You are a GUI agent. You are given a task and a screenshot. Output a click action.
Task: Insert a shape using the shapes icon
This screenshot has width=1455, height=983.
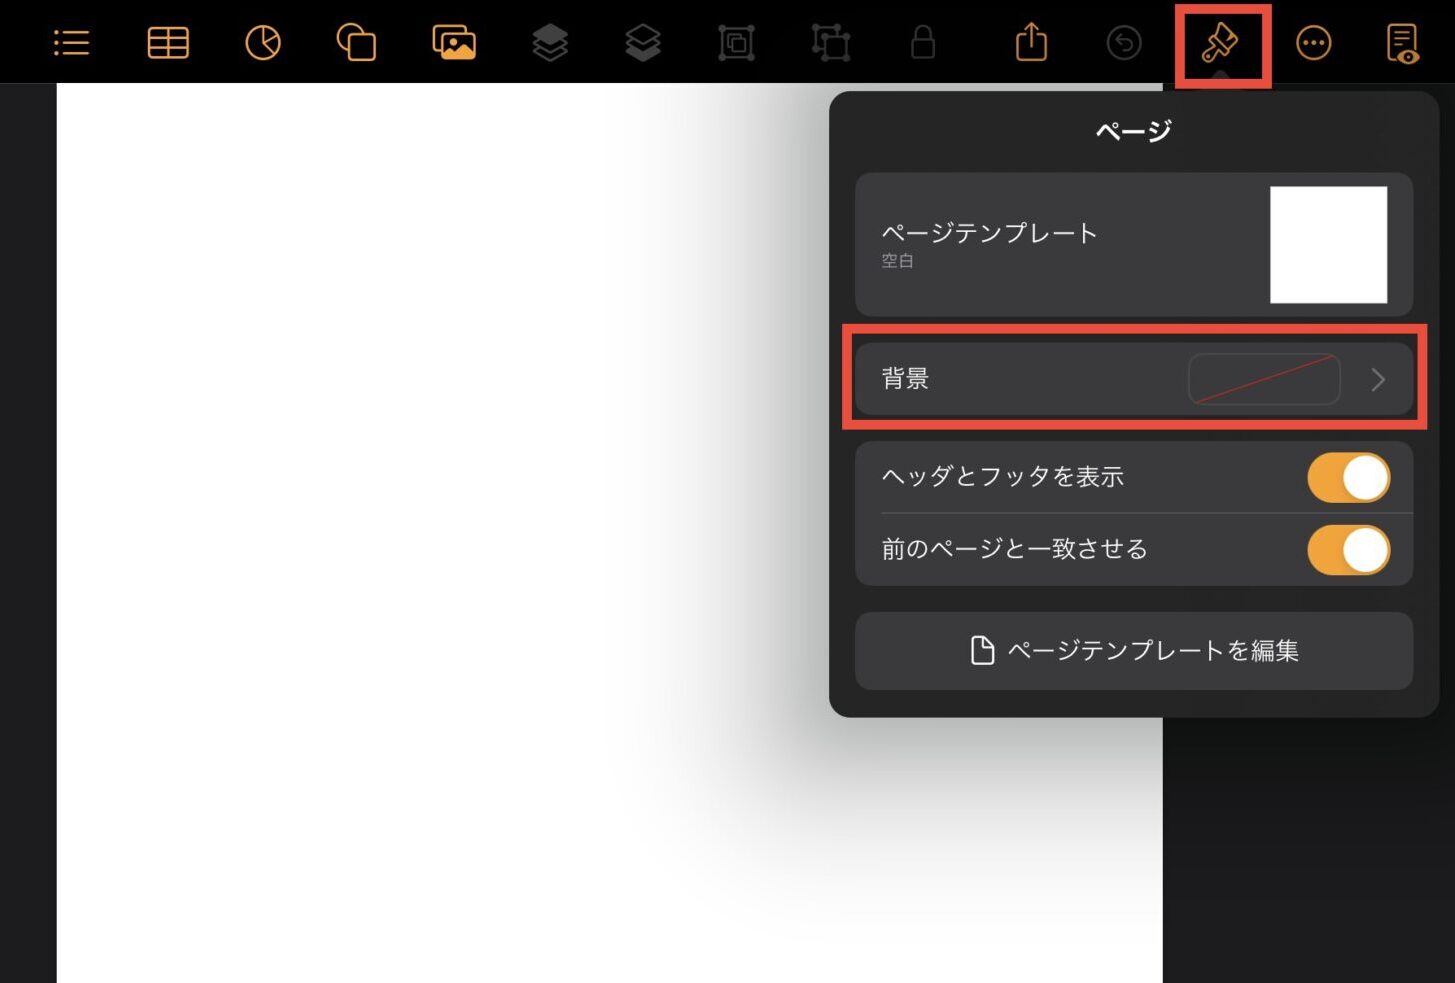click(x=356, y=43)
